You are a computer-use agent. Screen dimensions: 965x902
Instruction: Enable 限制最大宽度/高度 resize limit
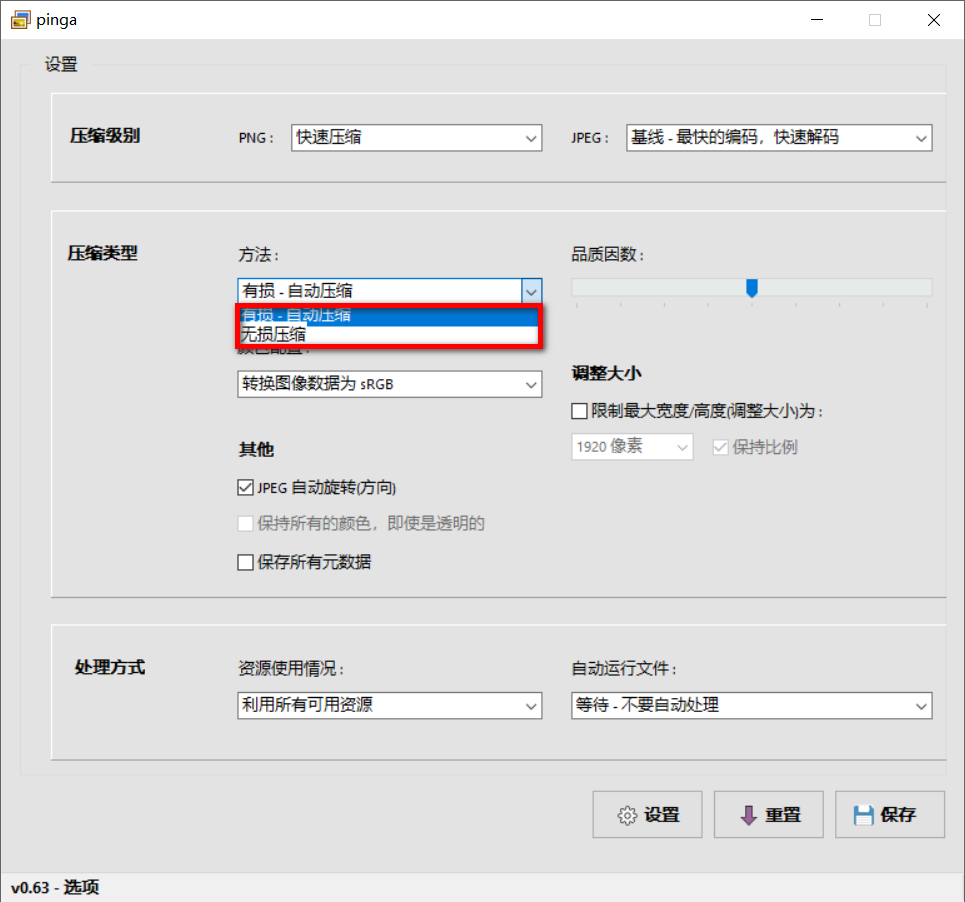[578, 410]
